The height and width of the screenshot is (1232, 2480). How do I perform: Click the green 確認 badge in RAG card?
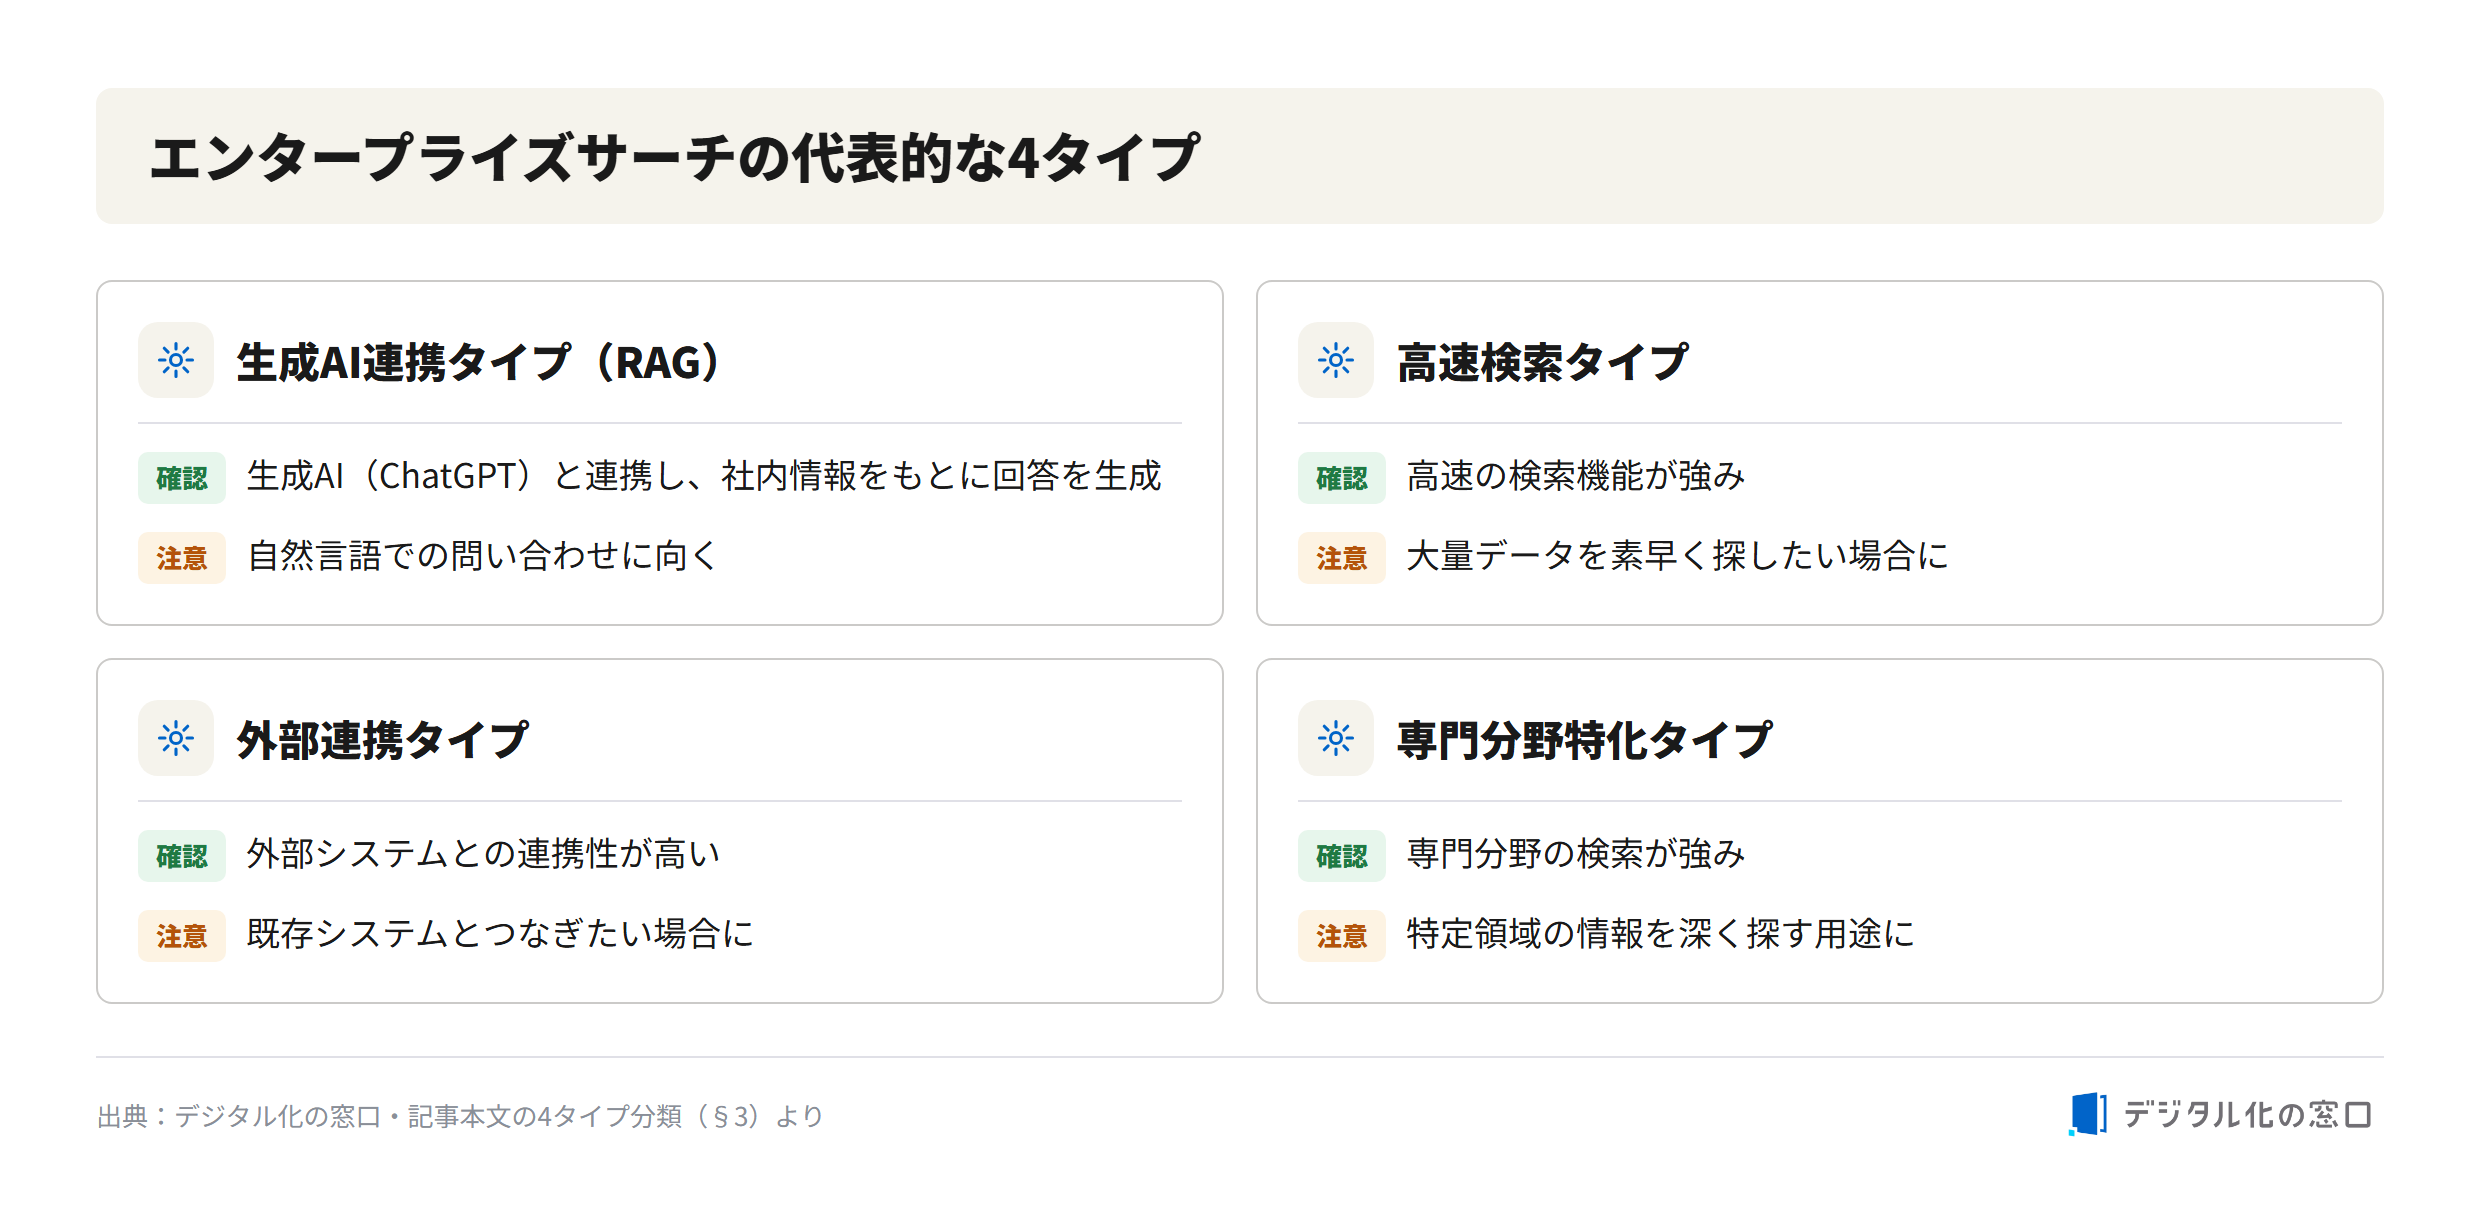(x=182, y=478)
